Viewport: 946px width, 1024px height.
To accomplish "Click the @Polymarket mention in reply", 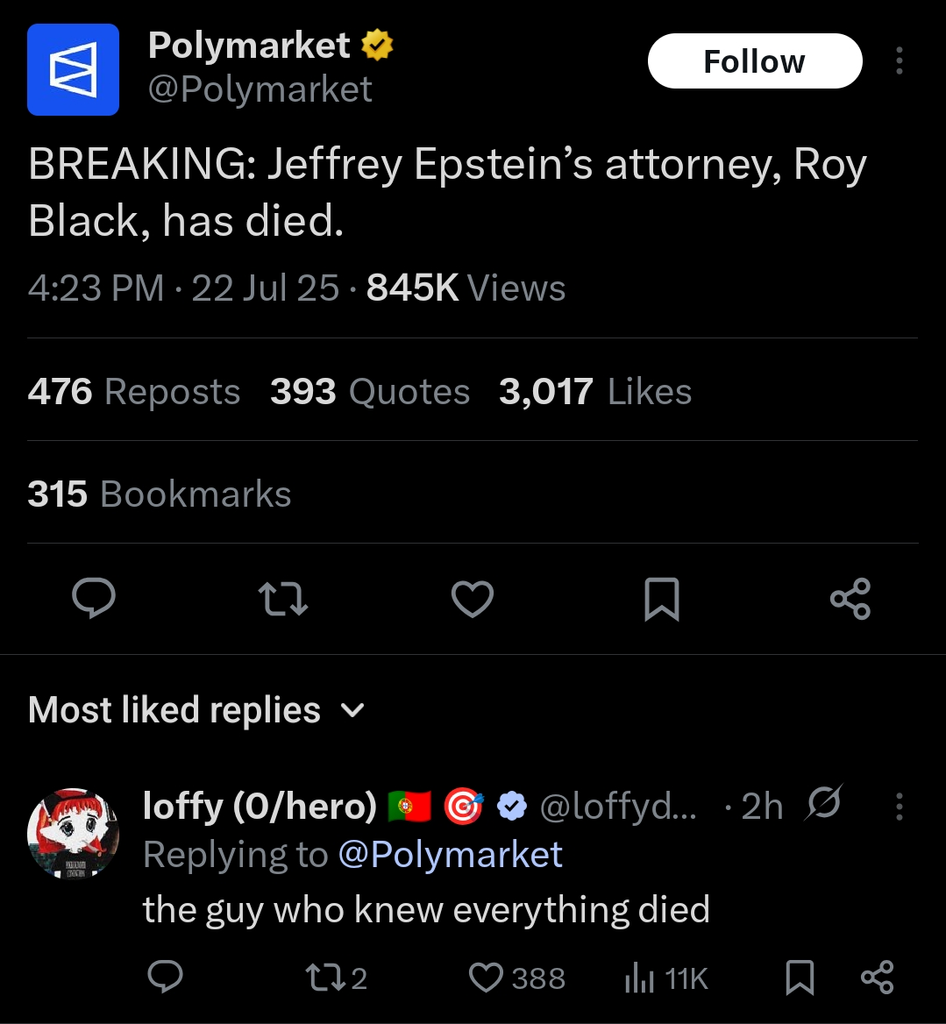I will [x=450, y=854].
